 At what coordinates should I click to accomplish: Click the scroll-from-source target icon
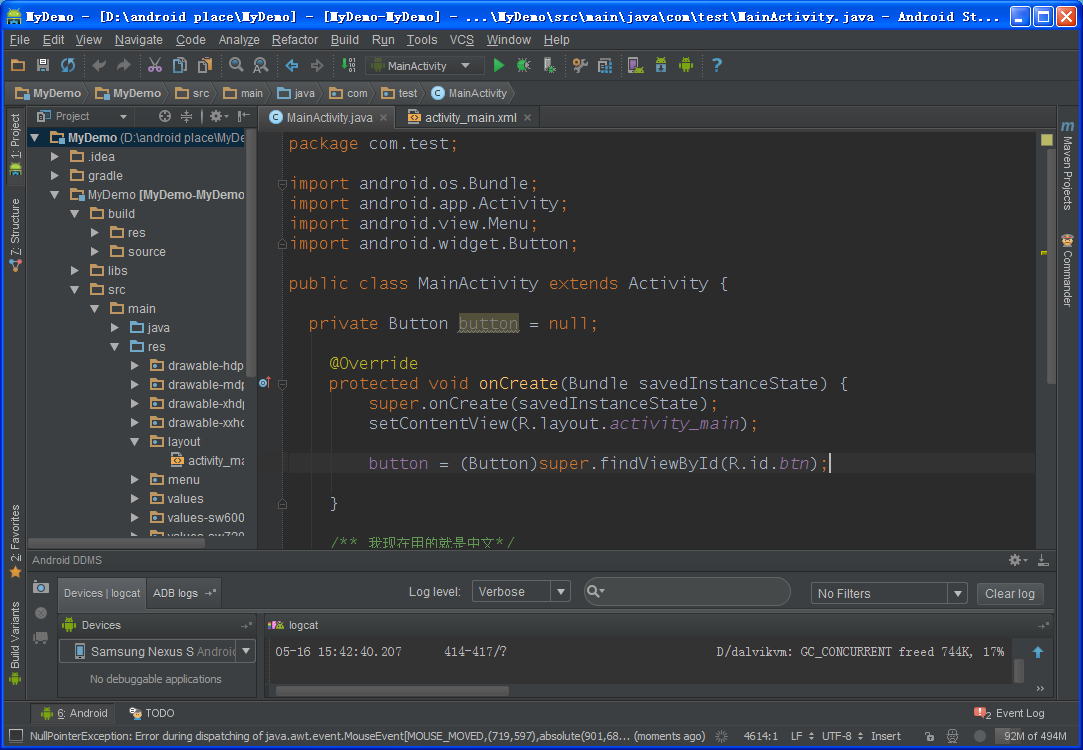pyautogui.click(x=164, y=116)
